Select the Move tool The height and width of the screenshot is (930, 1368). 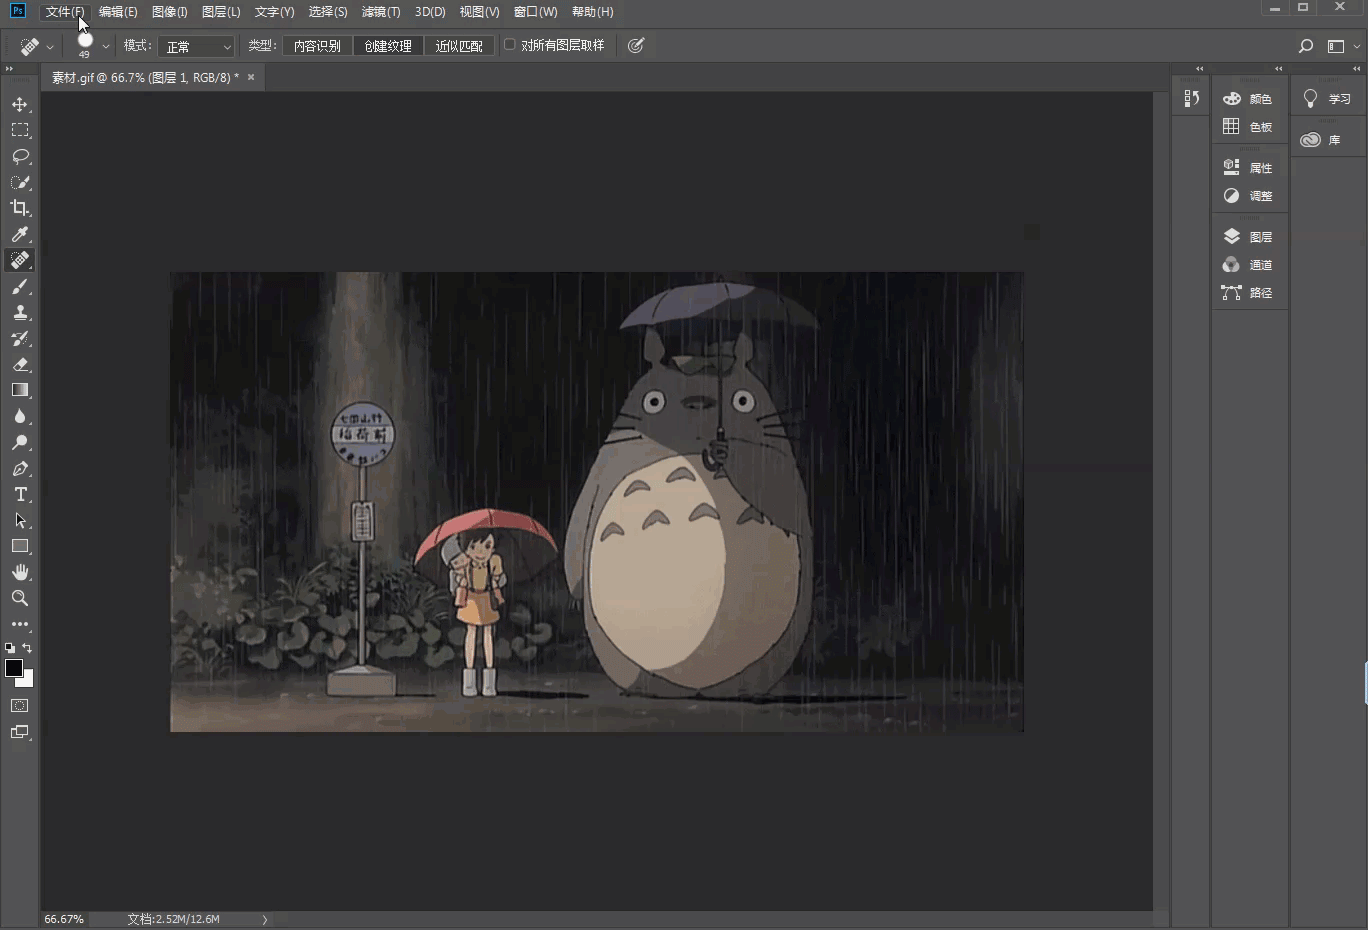coord(20,104)
